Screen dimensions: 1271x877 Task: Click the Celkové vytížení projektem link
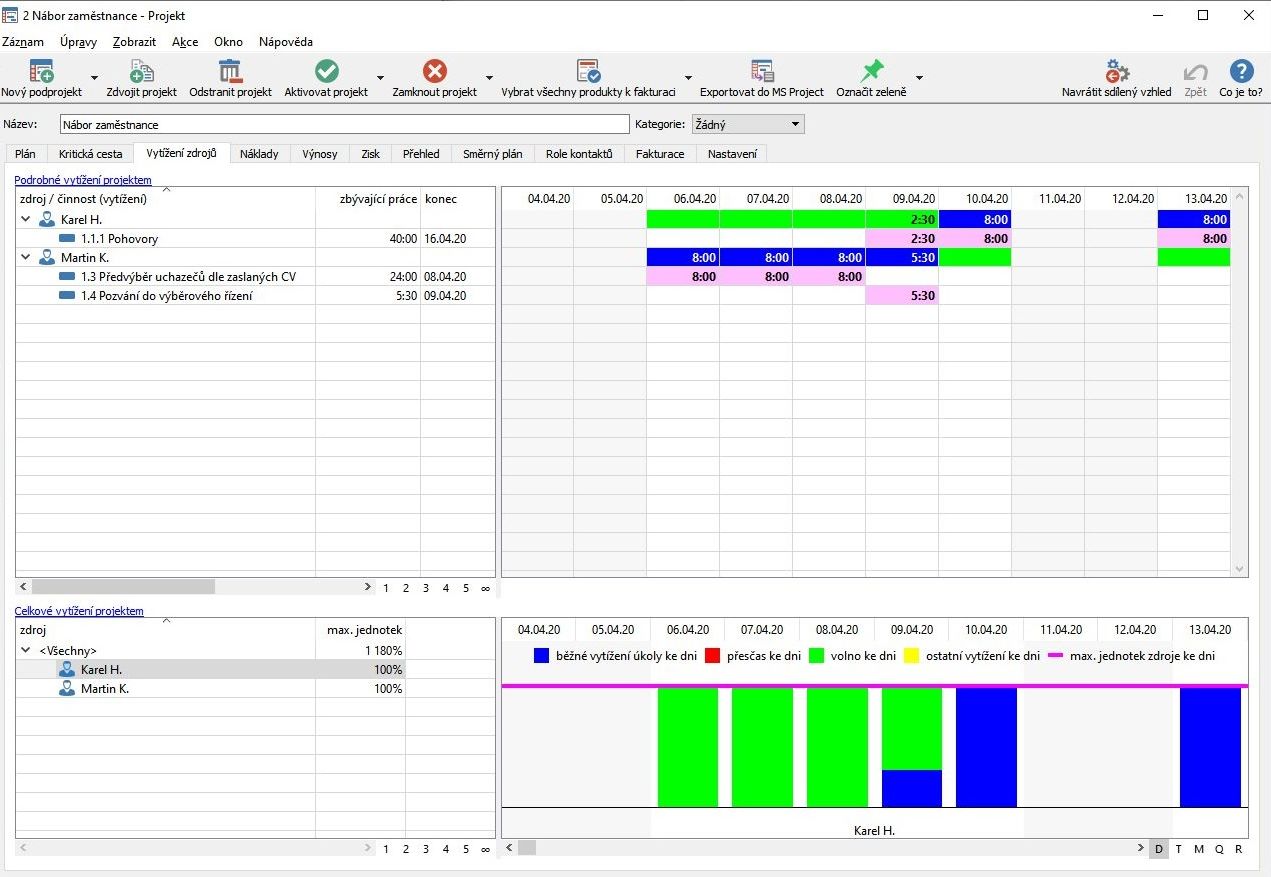[x=79, y=611]
